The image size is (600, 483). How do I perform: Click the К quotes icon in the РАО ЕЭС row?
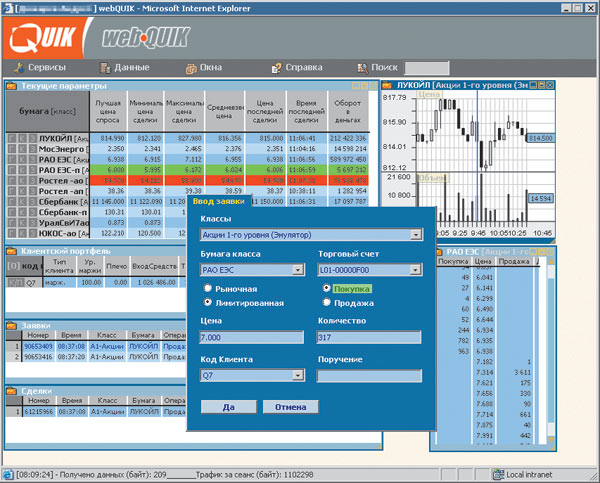pos(22,159)
